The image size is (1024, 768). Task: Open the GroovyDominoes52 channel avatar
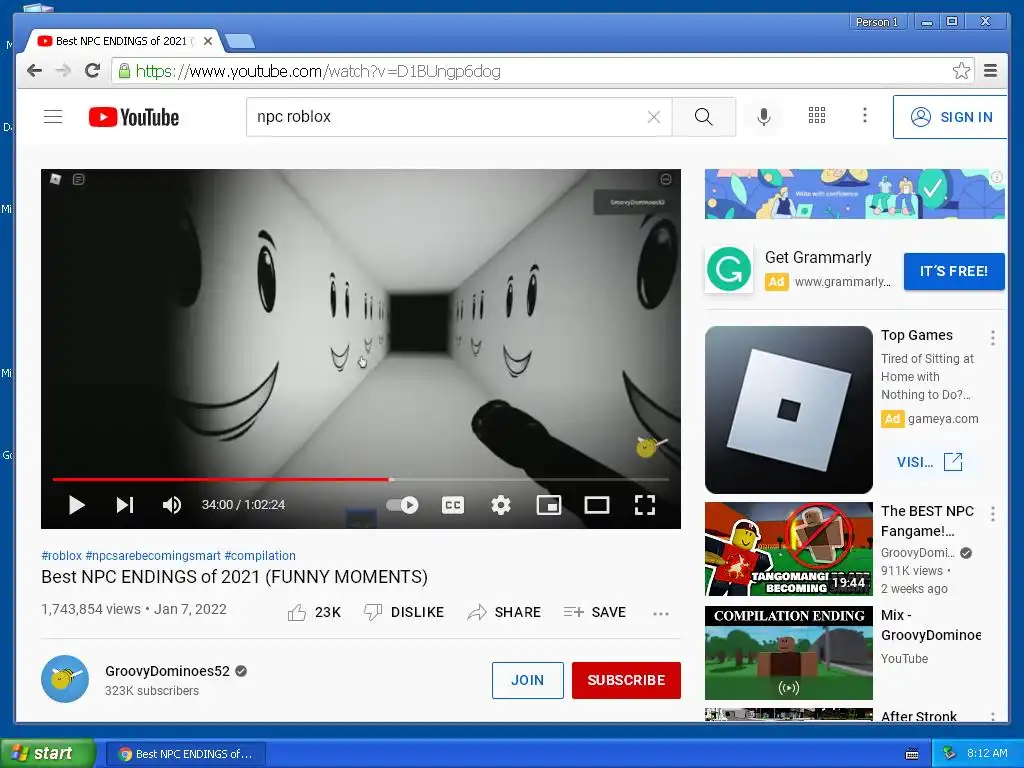click(x=65, y=679)
